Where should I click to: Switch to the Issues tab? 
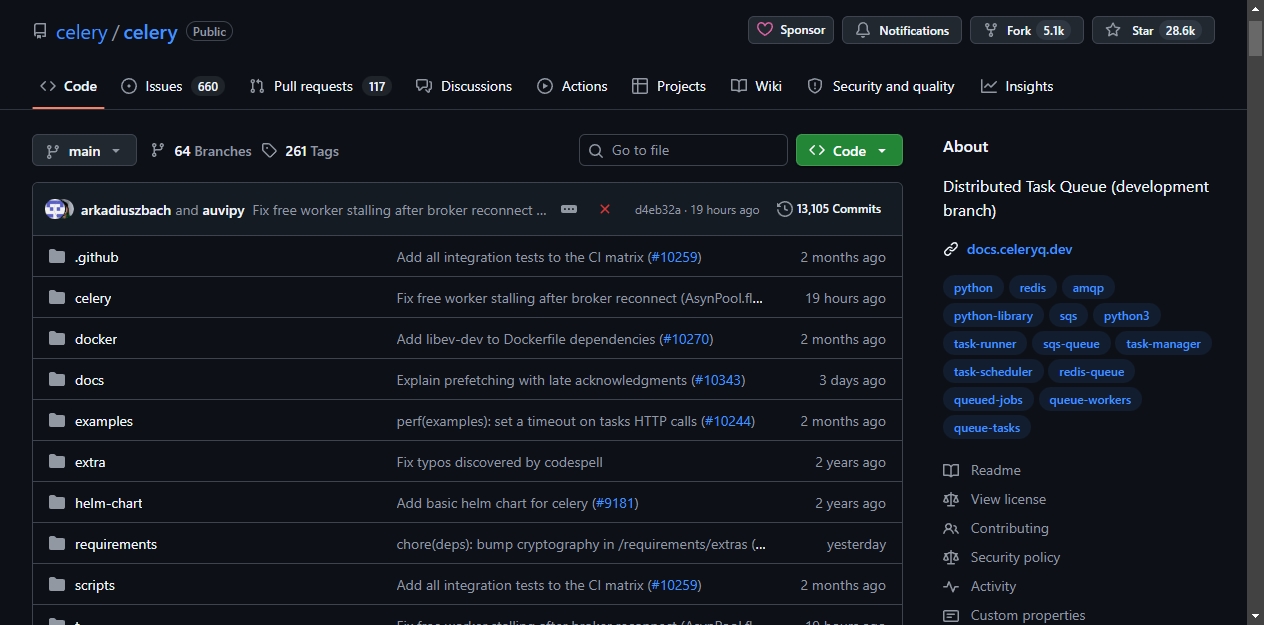(x=172, y=86)
